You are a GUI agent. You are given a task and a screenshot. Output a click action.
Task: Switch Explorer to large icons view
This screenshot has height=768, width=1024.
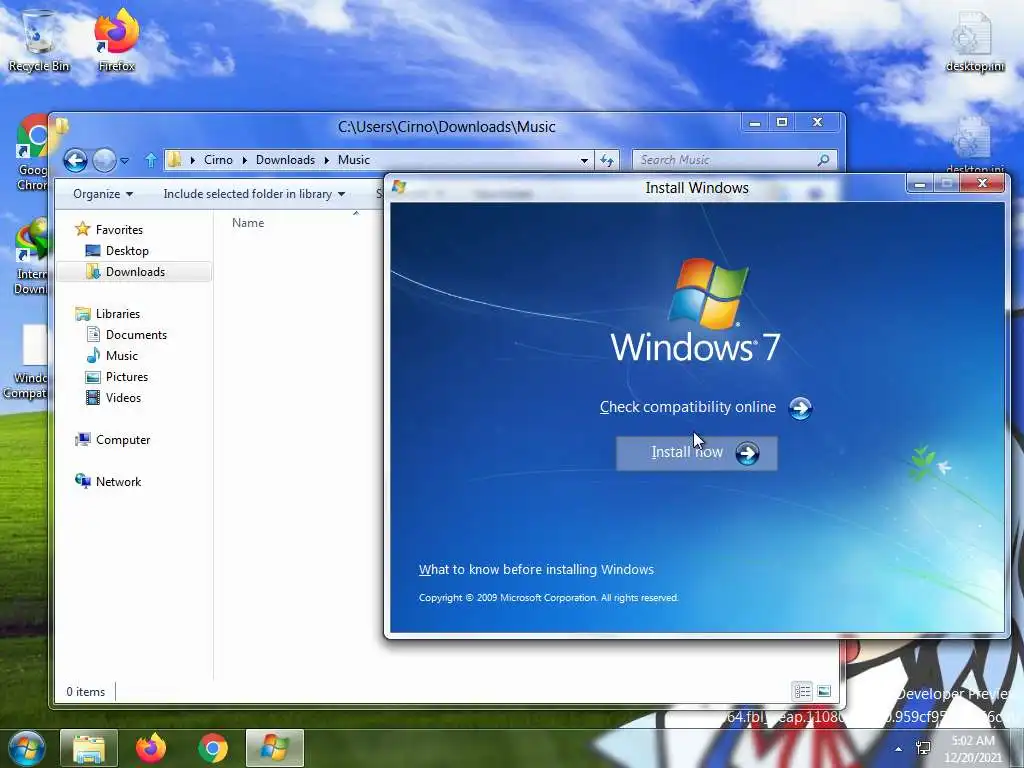(x=824, y=691)
